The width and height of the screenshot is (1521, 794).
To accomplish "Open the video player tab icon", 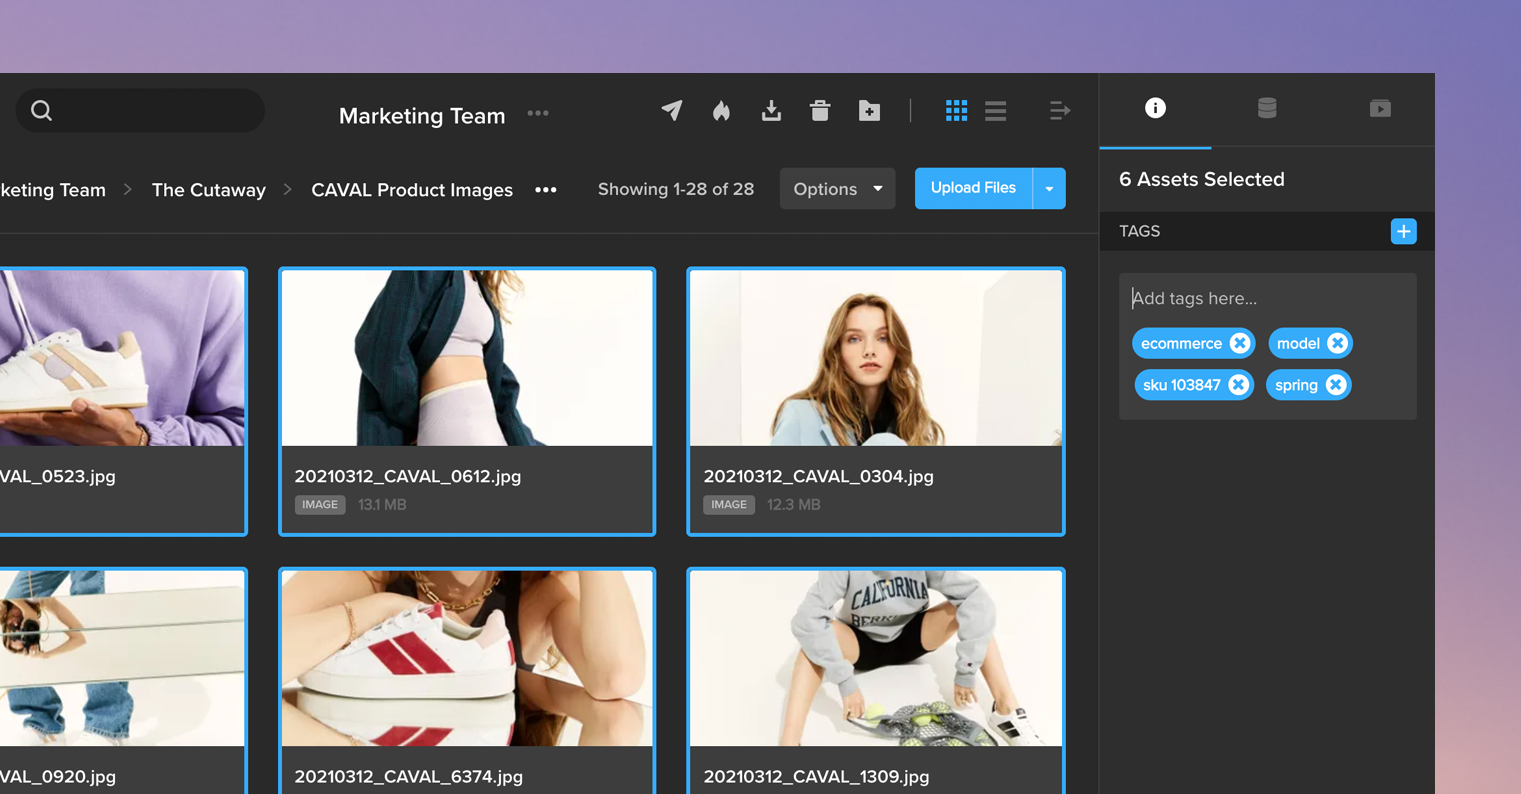I will click(x=1380, y=108).
